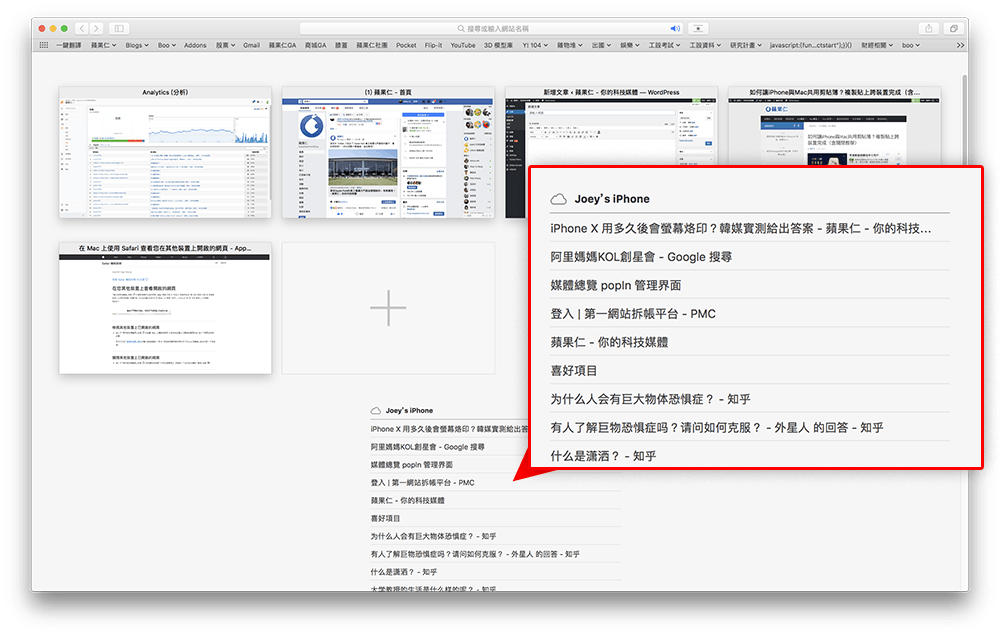Mute audio via the blue speaker icon
1000x636 pixels.
675,28
